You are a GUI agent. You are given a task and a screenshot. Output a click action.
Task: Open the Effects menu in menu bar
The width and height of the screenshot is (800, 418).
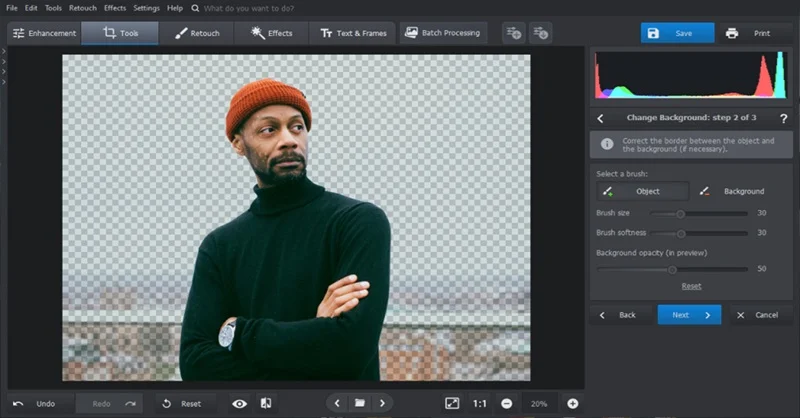[114, 8]
